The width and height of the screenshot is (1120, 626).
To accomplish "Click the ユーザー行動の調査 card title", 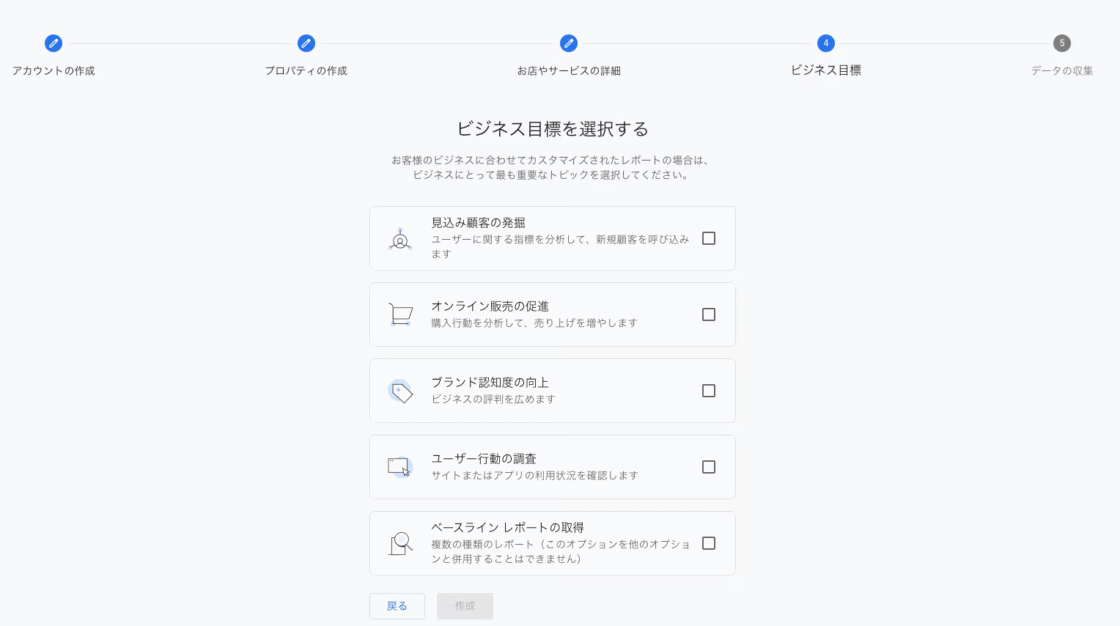I will click(484, 459).
